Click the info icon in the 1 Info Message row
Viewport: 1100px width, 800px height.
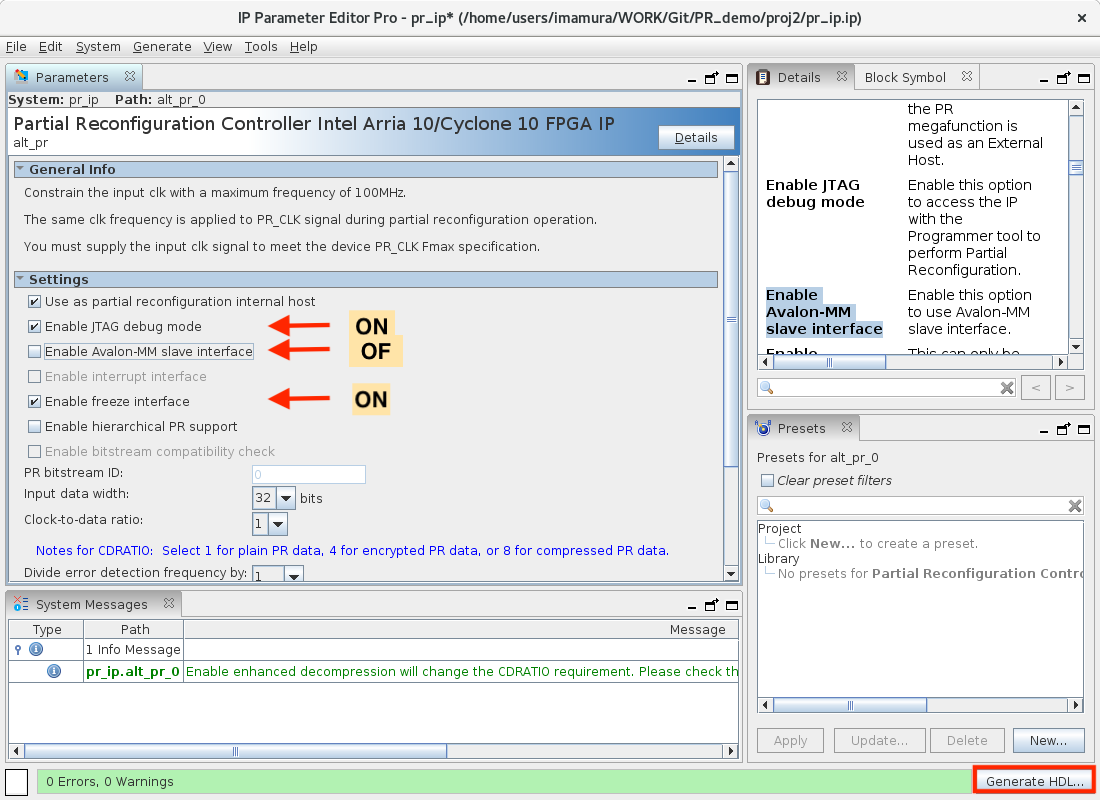click(36, 649)
